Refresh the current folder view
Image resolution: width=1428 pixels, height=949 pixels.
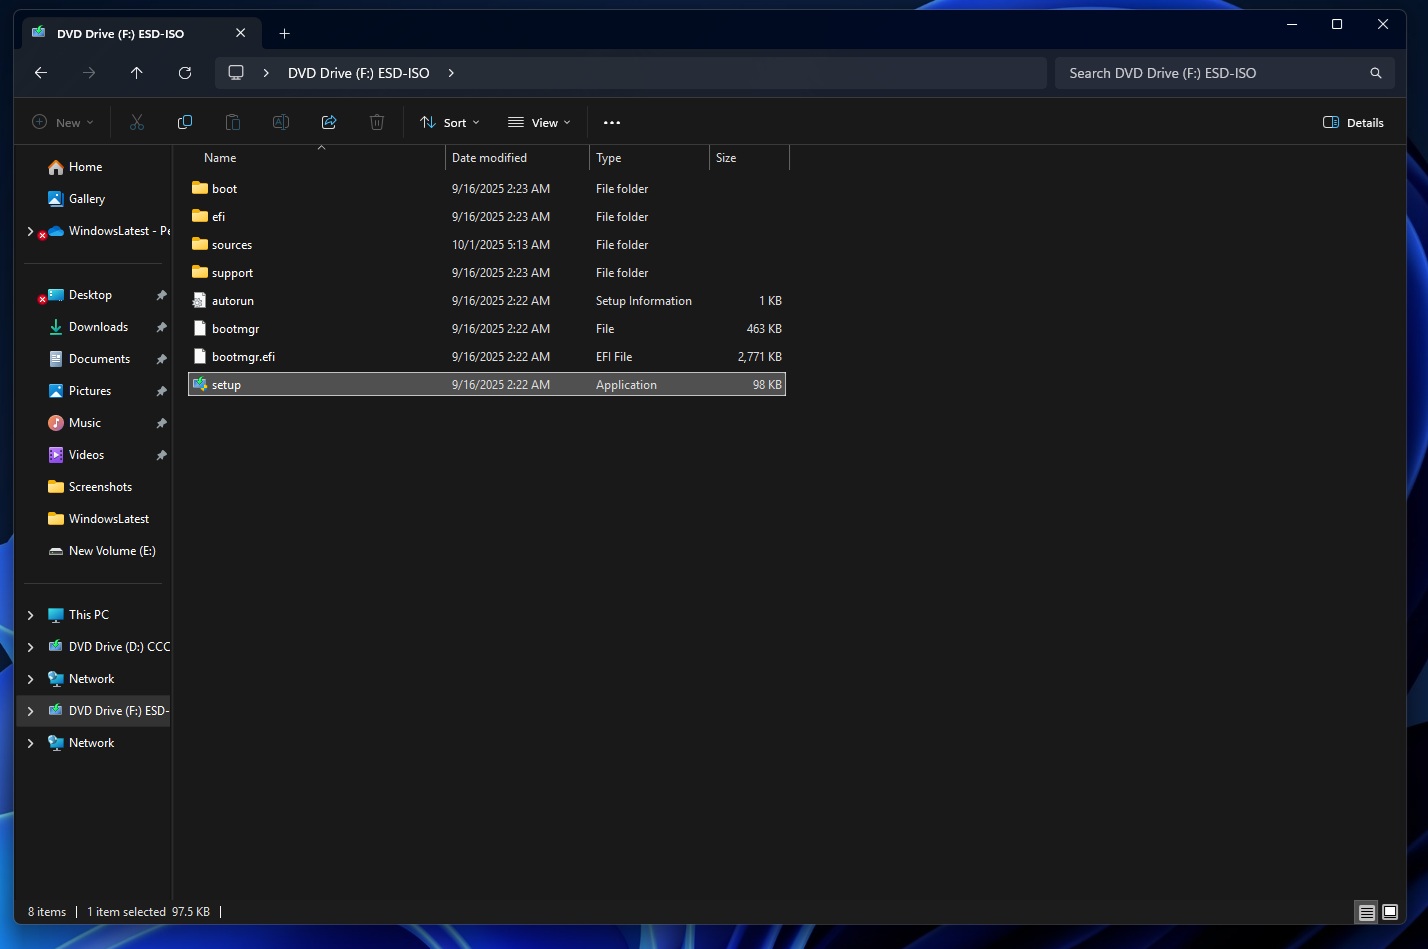[185, 72]
